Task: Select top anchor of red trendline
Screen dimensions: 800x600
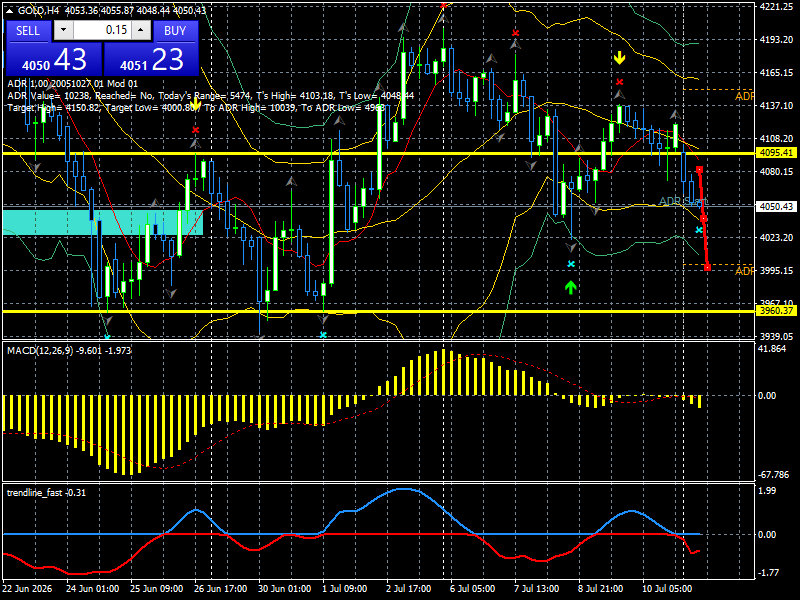Action: (699, 169)
